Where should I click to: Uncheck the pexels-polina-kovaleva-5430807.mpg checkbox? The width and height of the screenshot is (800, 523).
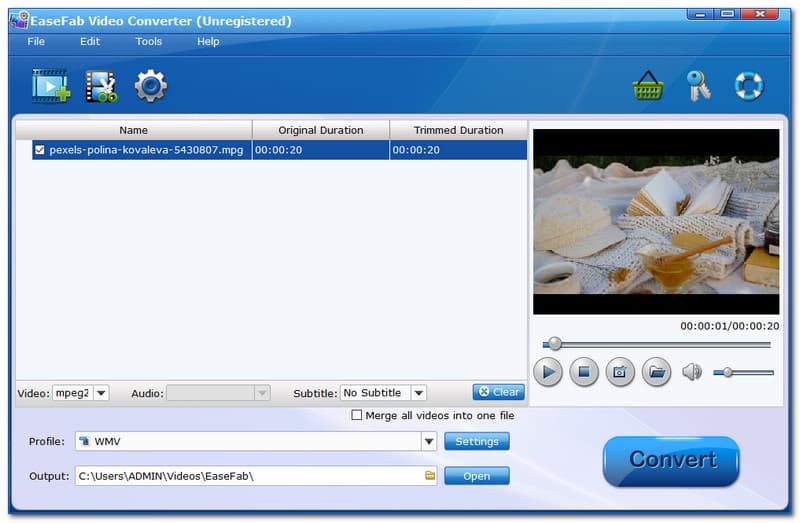(40, 150)
